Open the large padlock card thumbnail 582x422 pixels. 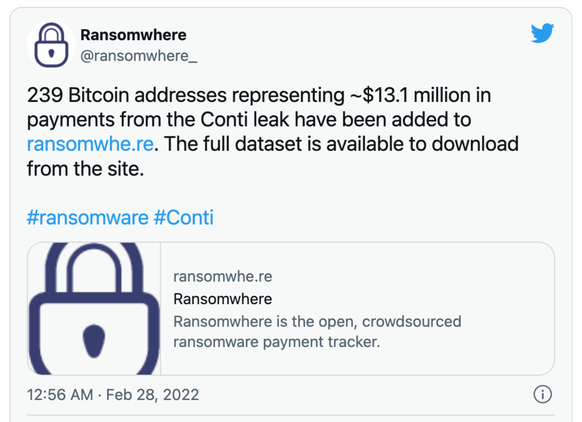[x=94, y=308]
